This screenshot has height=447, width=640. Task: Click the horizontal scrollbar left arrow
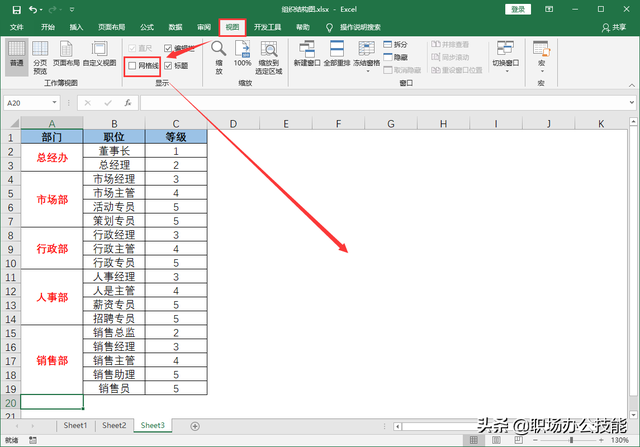click(x=398, y=427)
